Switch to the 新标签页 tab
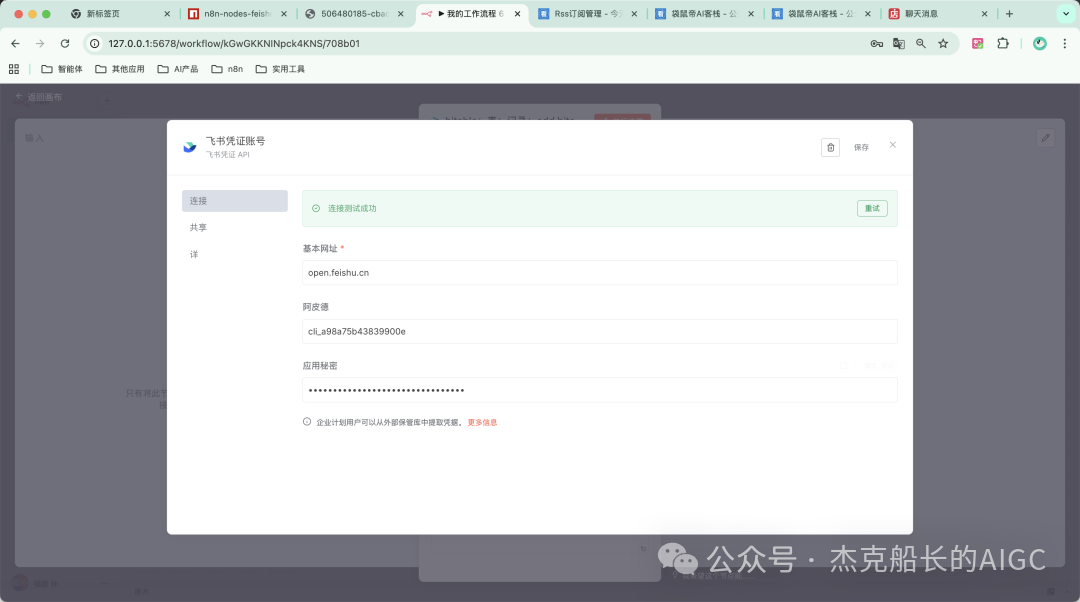Screen dimensions: 1080x602 coord(121,14)
